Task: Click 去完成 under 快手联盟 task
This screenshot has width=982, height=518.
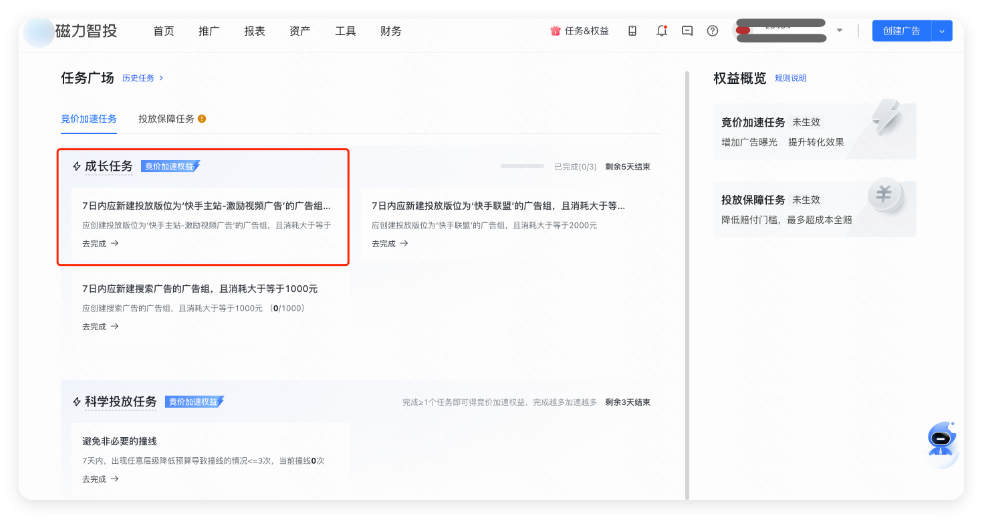Action: click(x=390, y=244)
